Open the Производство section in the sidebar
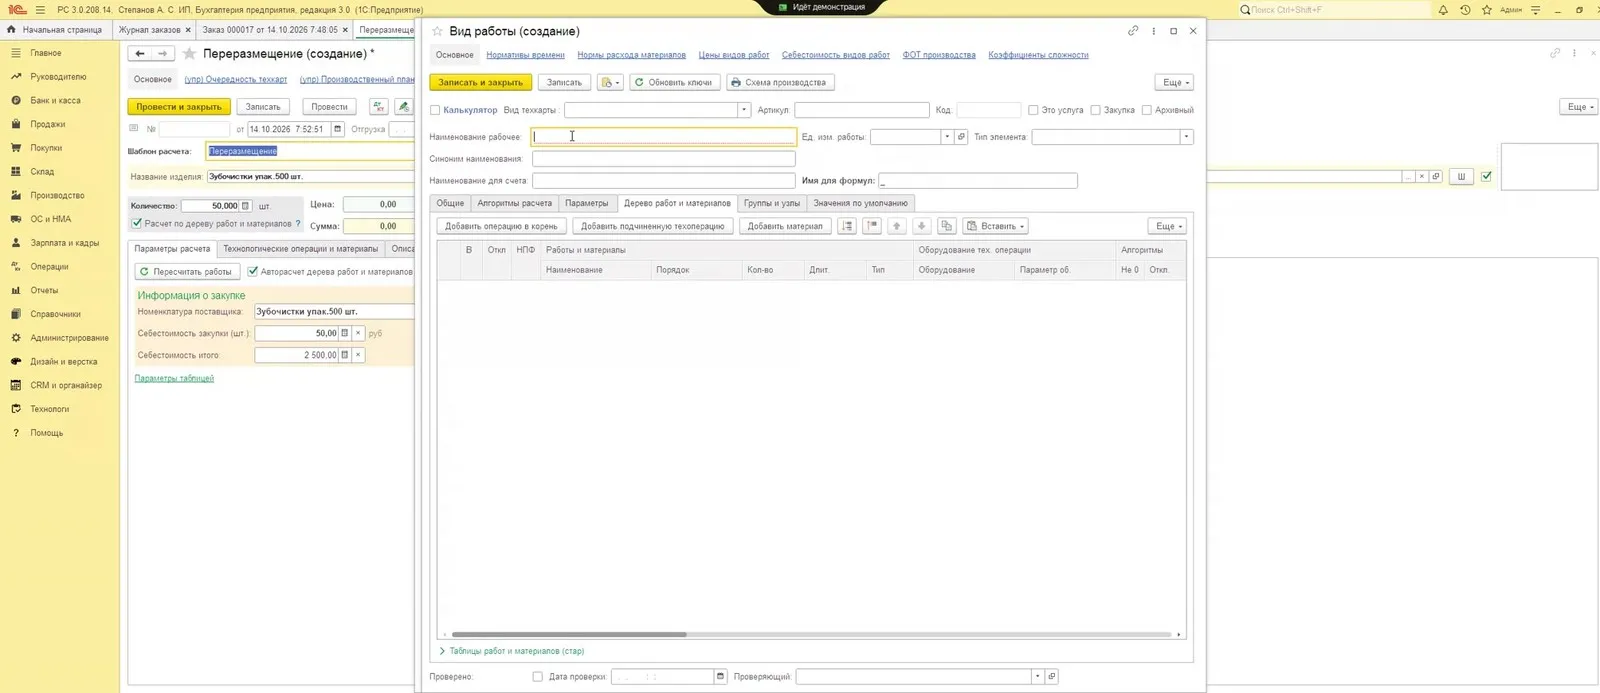The image size is (1600, 693). point(57,196)
